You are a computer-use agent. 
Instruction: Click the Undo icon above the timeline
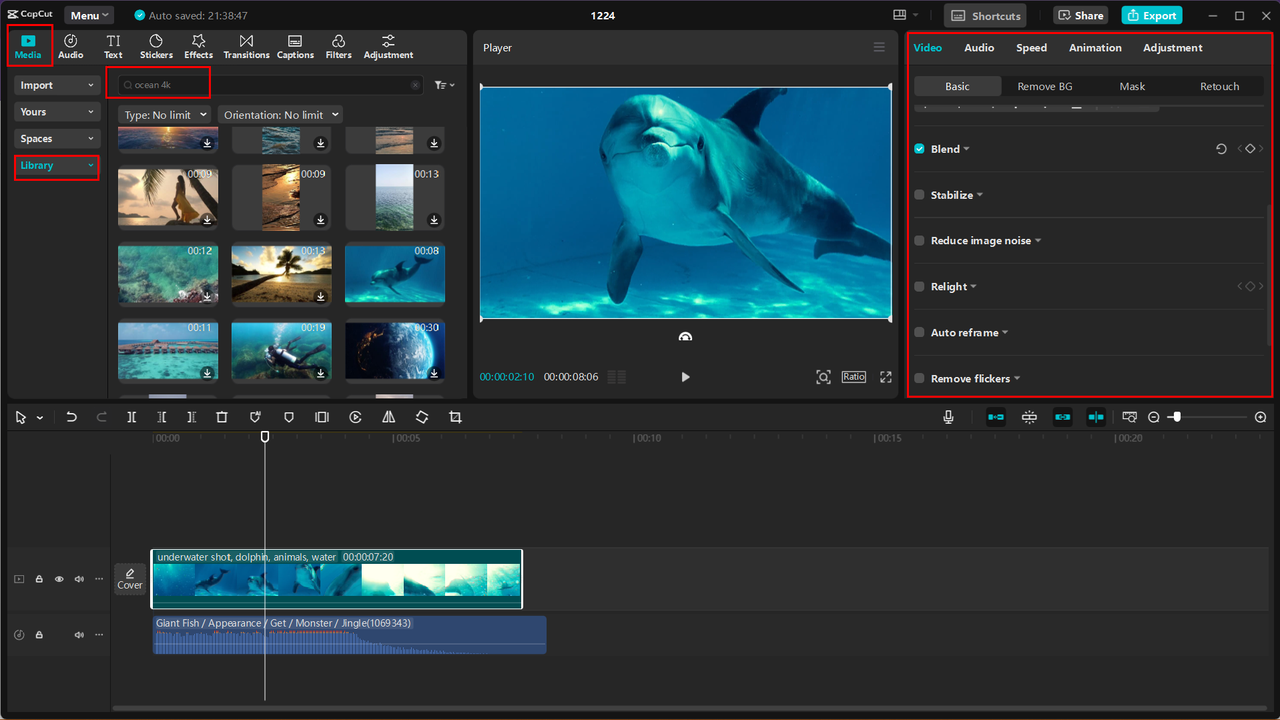coord(71,417)
